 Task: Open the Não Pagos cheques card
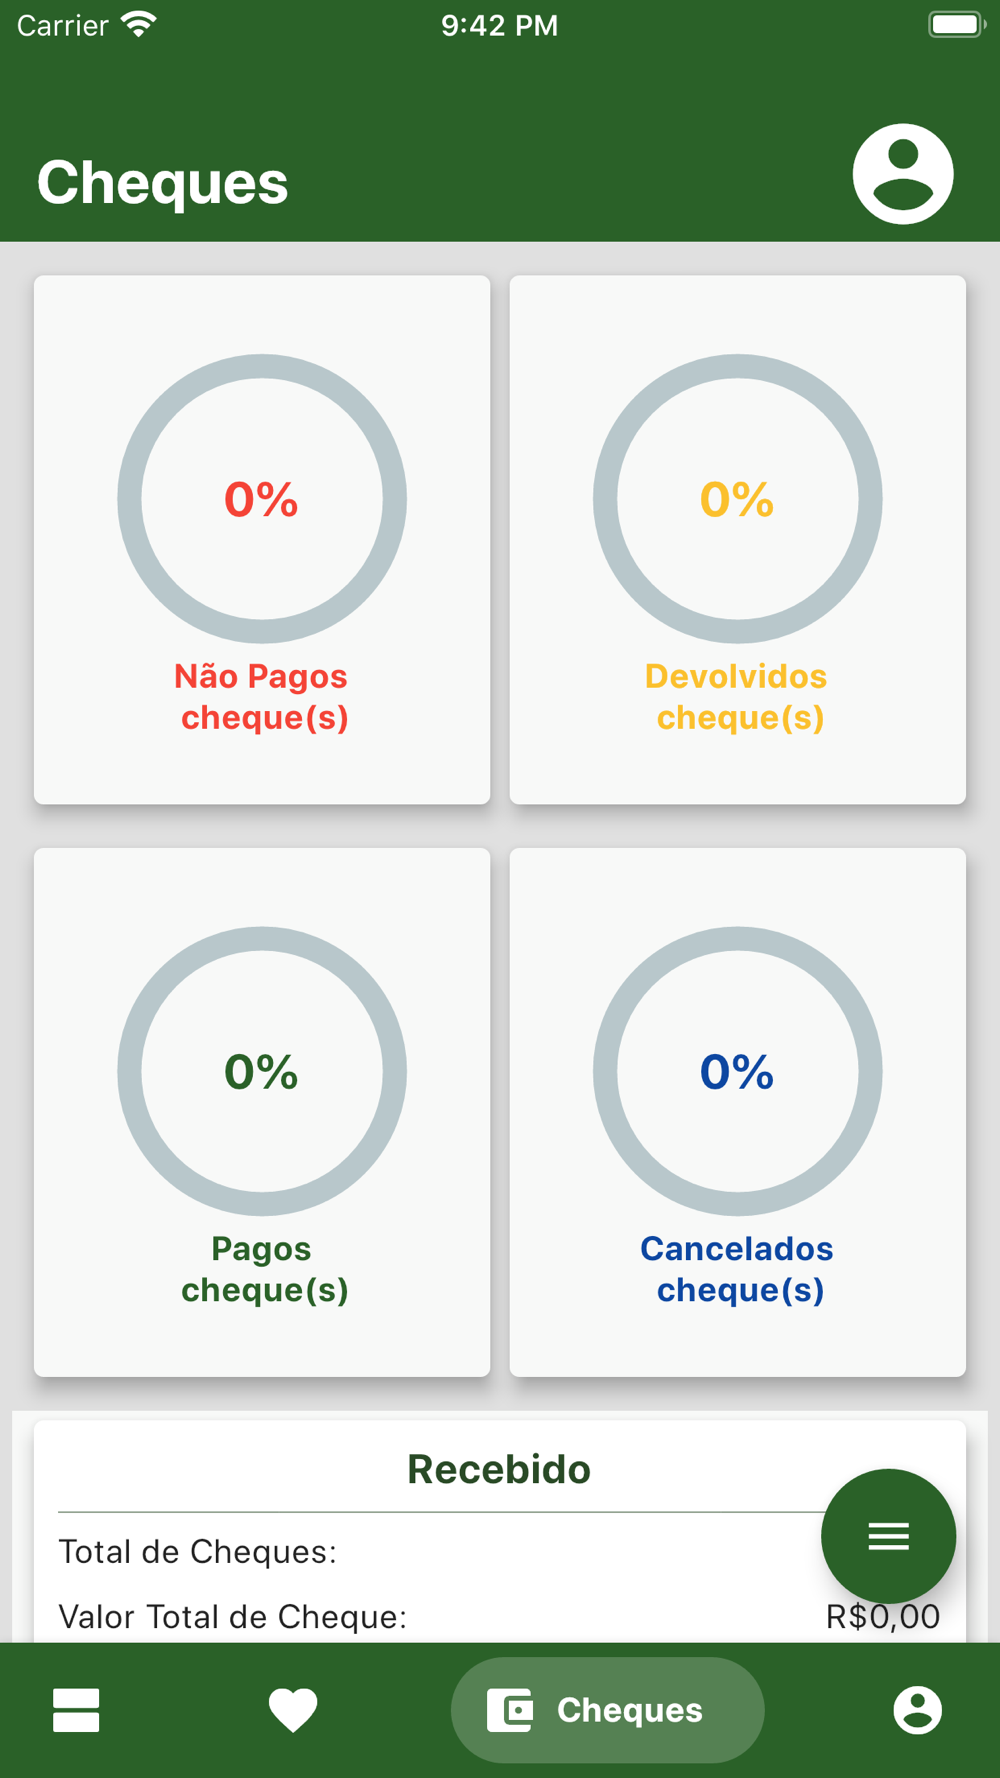click(262, 540)
